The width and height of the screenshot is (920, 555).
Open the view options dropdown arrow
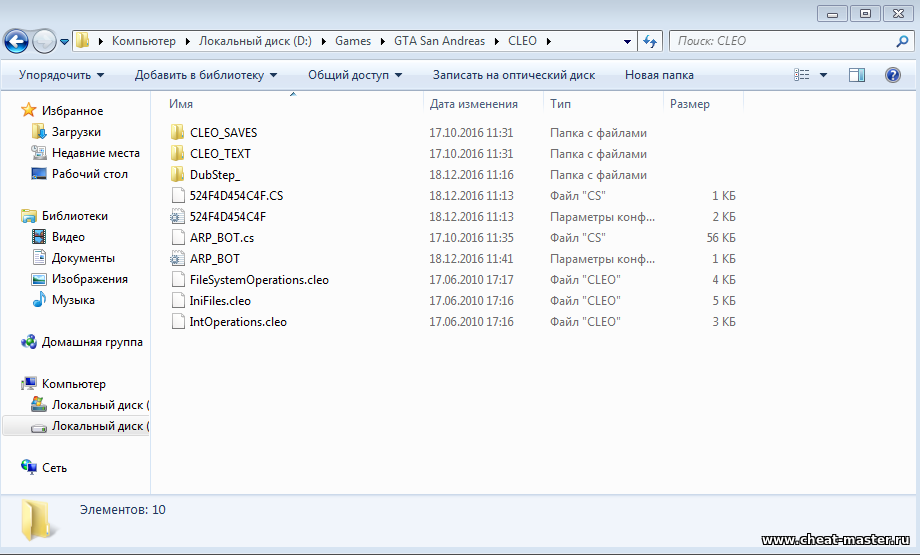point(823,75)
